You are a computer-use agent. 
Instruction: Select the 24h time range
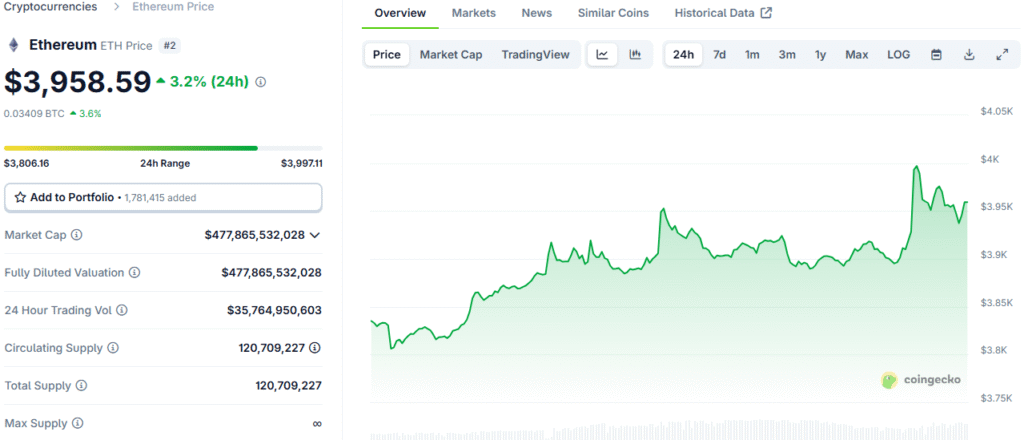683,55
